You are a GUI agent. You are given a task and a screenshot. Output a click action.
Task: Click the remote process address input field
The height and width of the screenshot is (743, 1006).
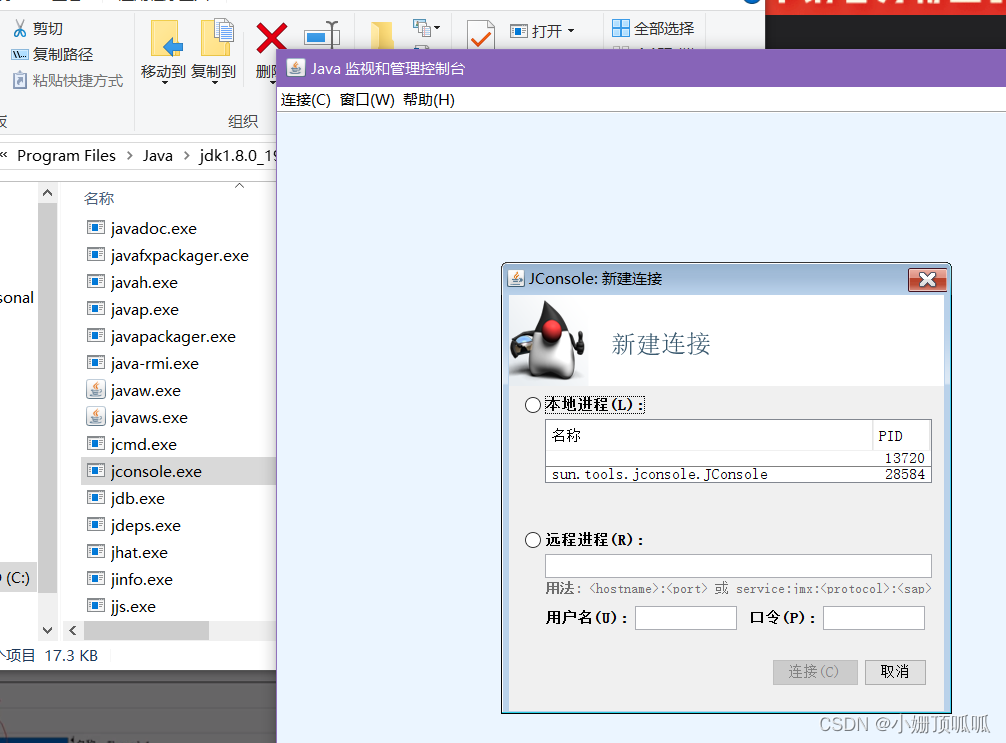[x=738, y=566]
